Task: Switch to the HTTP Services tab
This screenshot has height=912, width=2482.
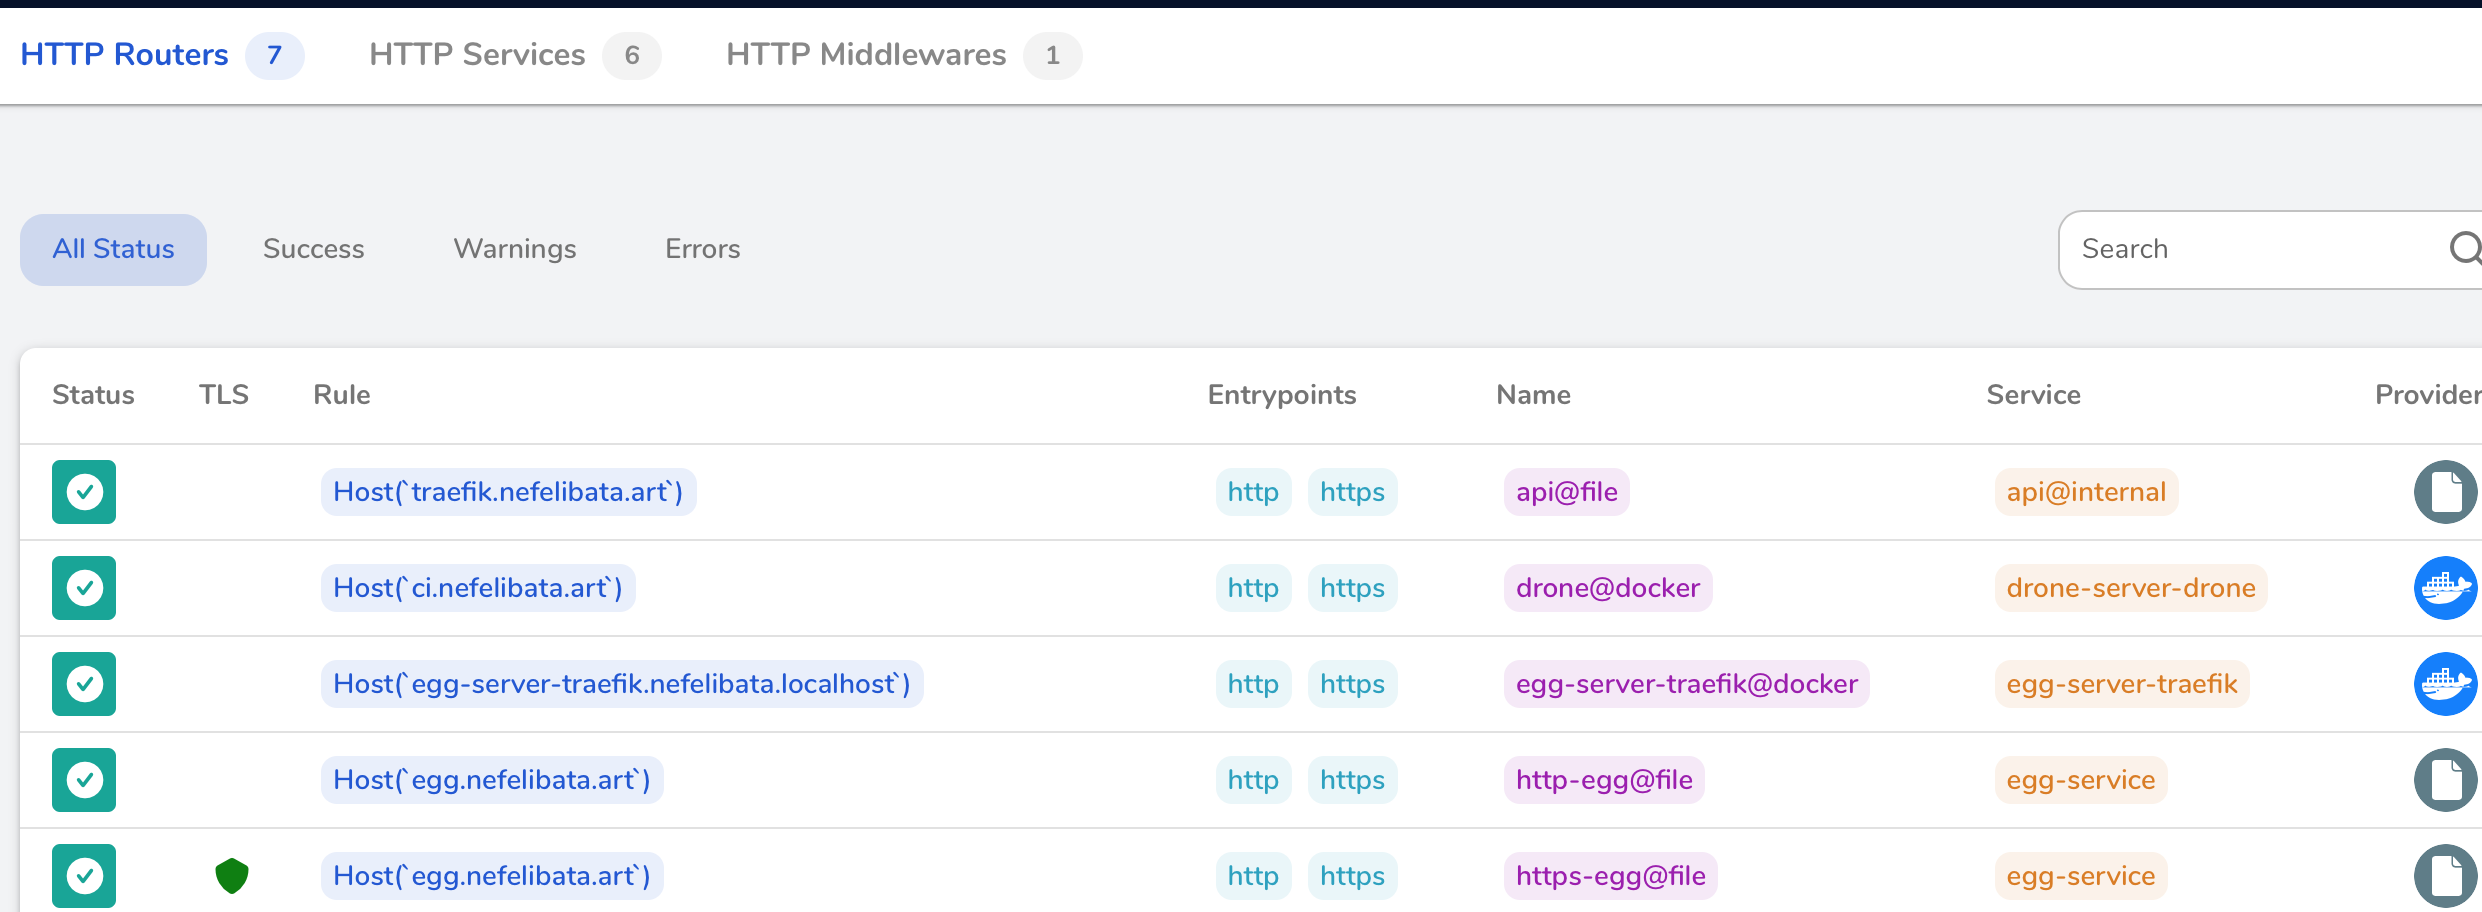Action: coord(477,55)
